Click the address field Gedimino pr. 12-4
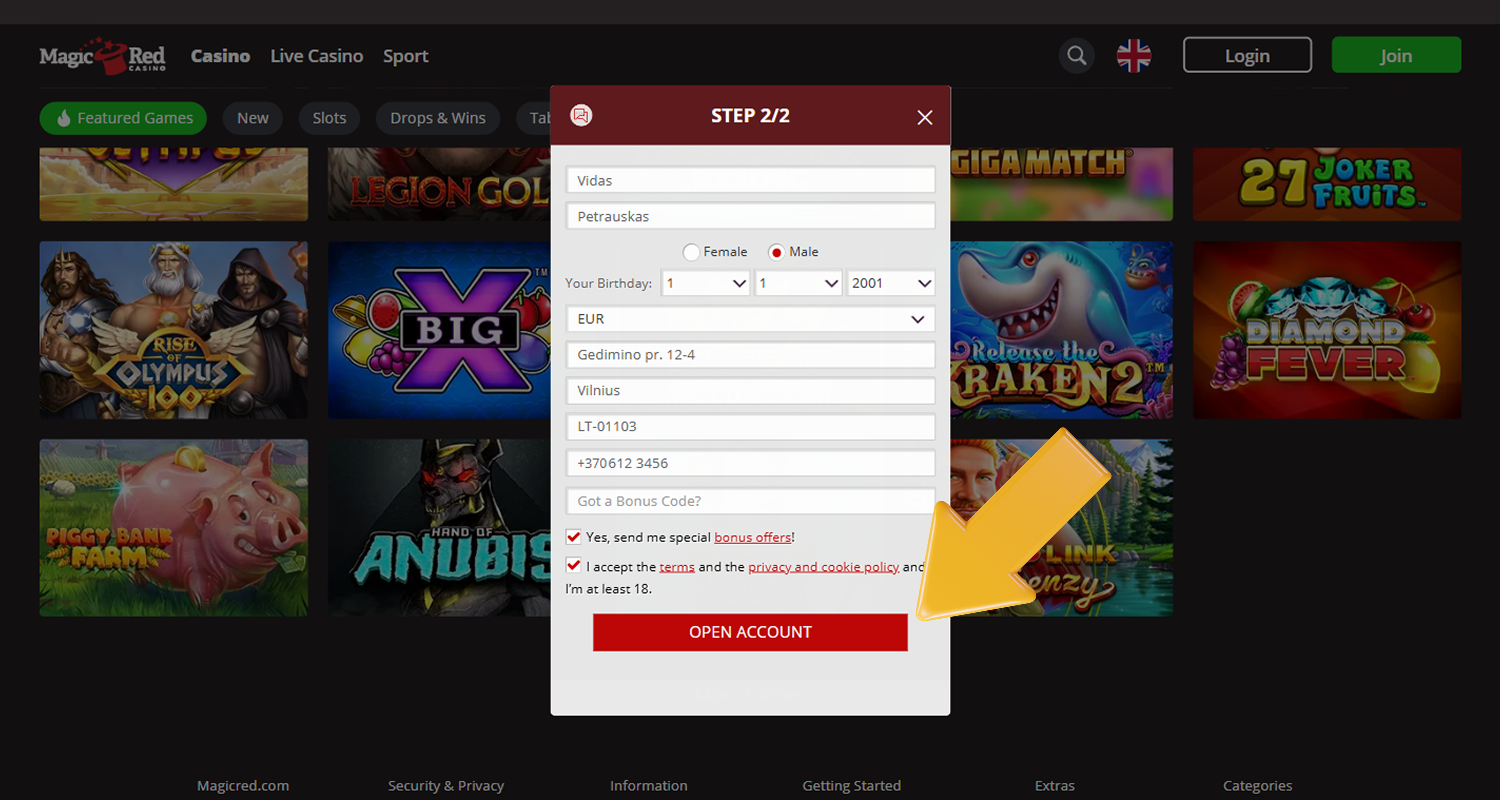Screen dimensions: 1500x800 pos(750,355)
